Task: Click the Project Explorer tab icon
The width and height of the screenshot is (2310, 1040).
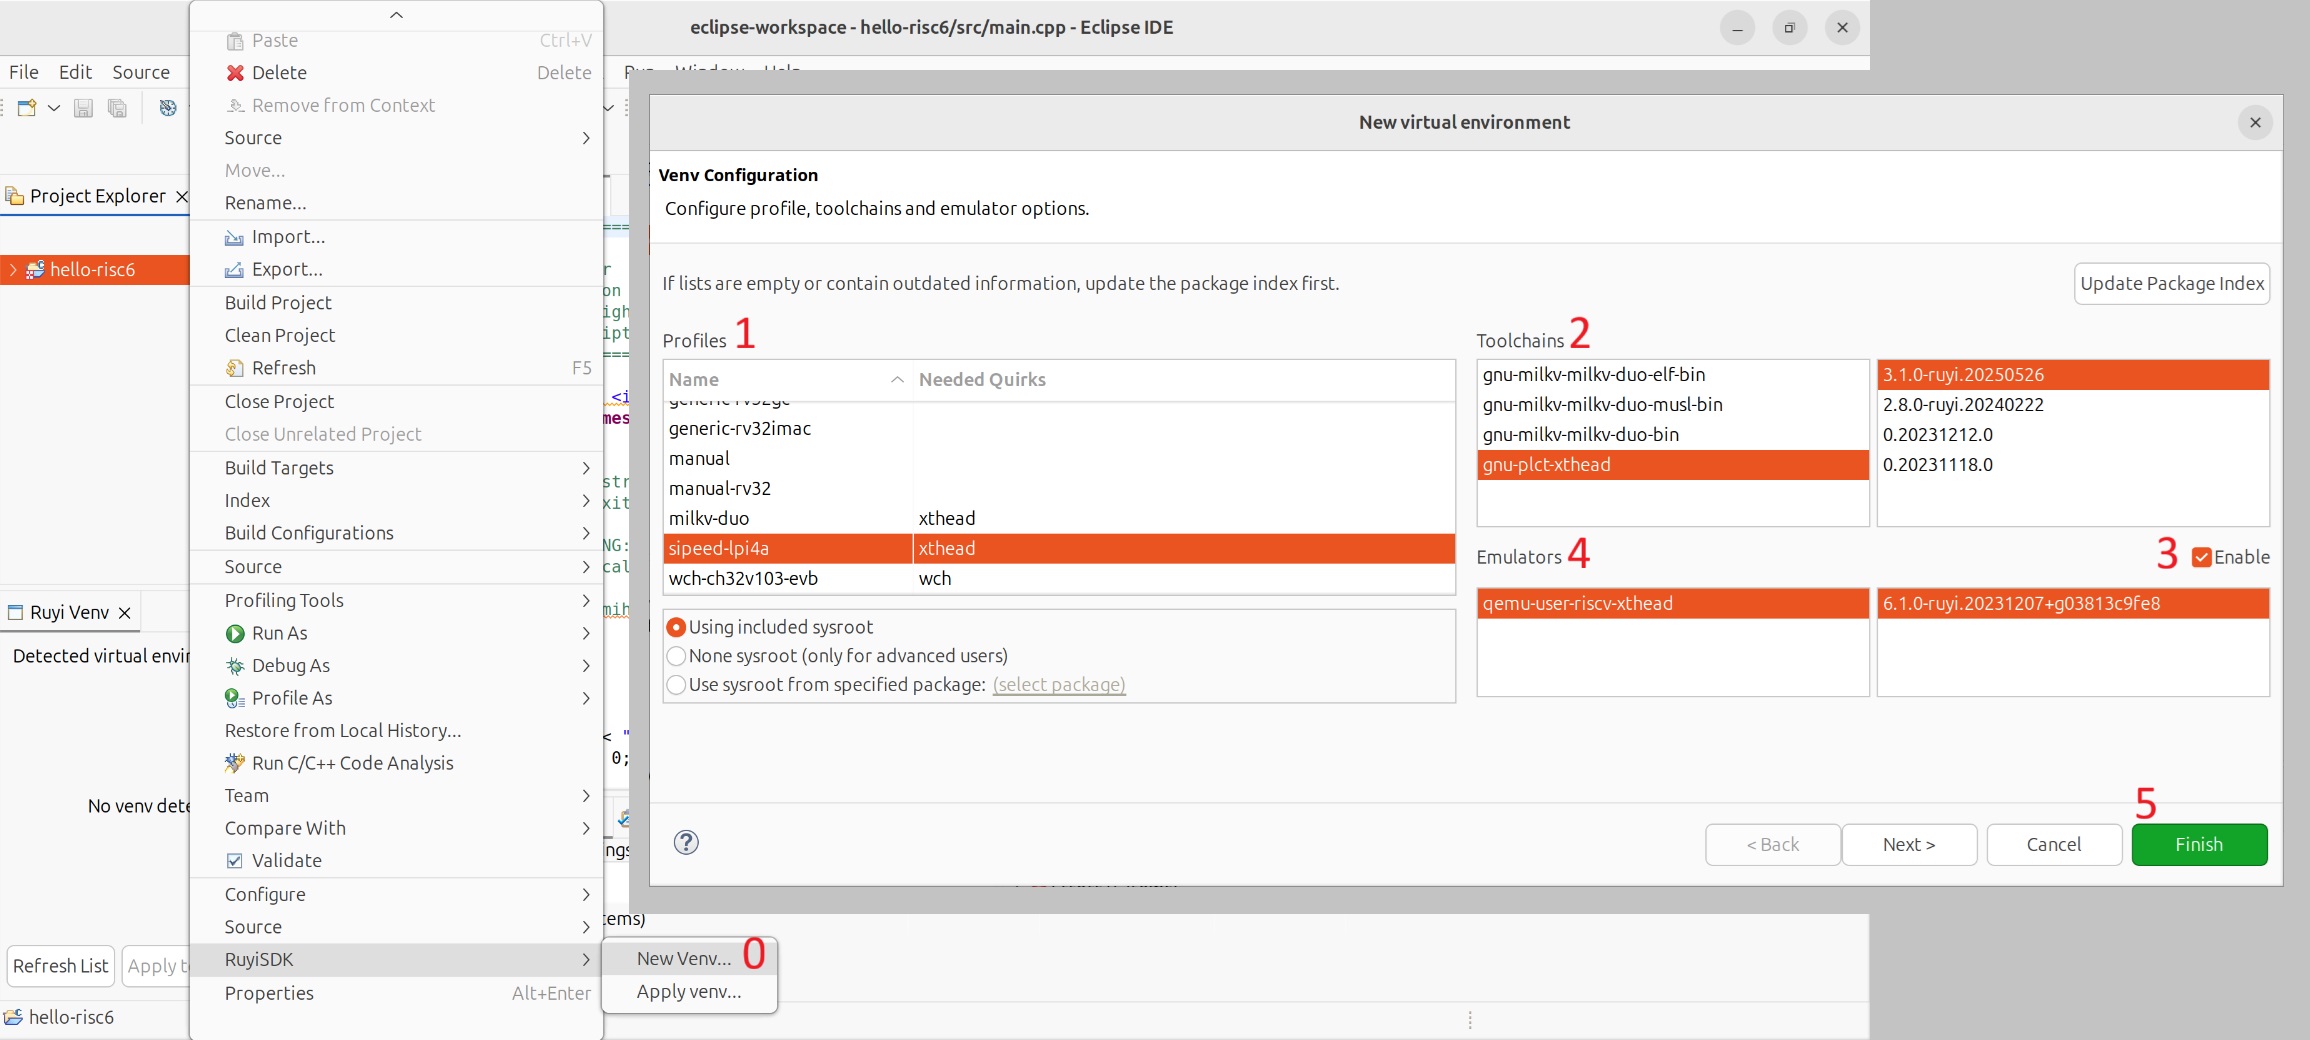Action: (15, 196)
